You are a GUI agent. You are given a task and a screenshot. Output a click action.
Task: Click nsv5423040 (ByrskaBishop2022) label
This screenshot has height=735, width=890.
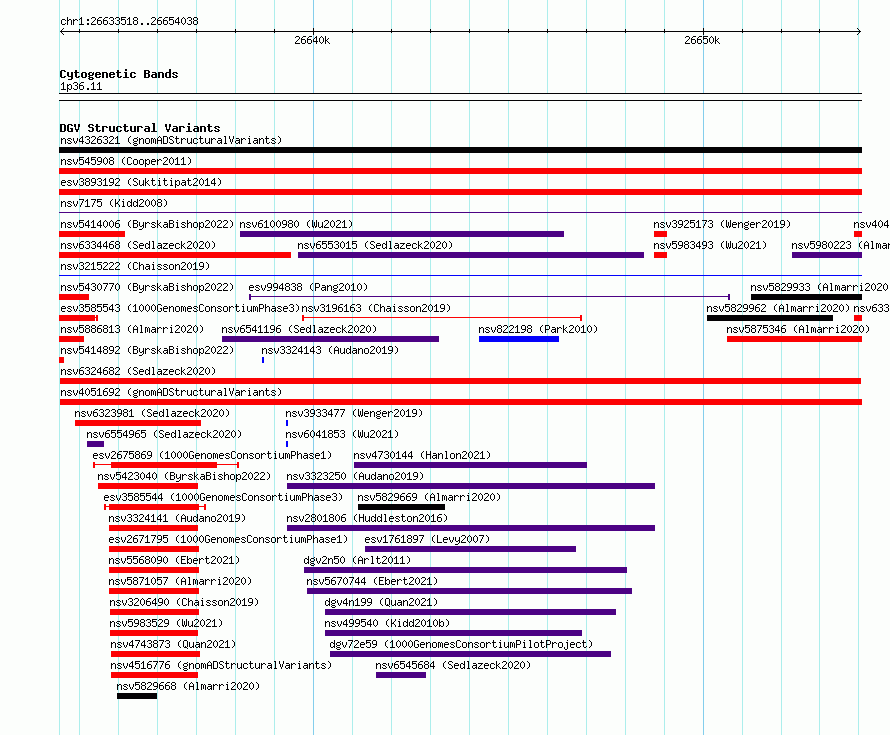(184, 476)
